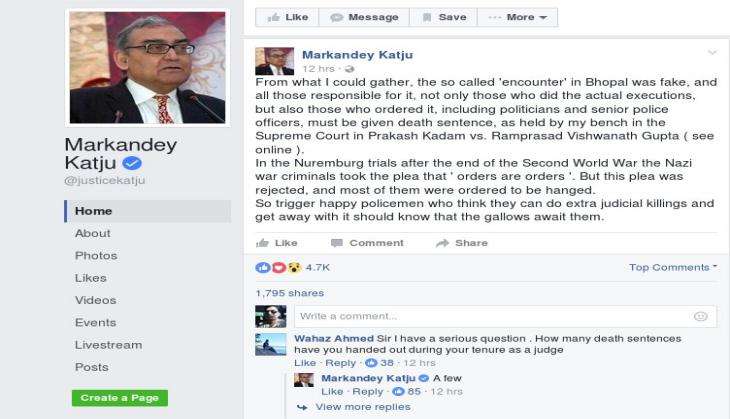Click the Save bookmark button

443,17
